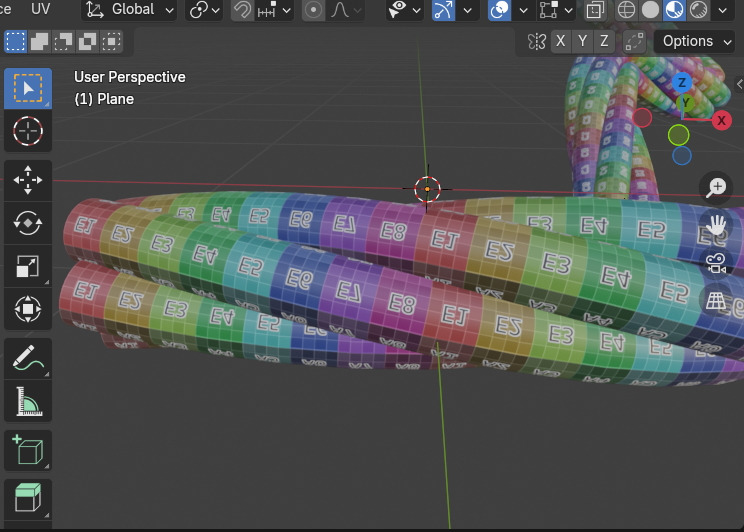Toggle snapping magnet
Screen dimensions: 744x532
click(x=242, y=10)
